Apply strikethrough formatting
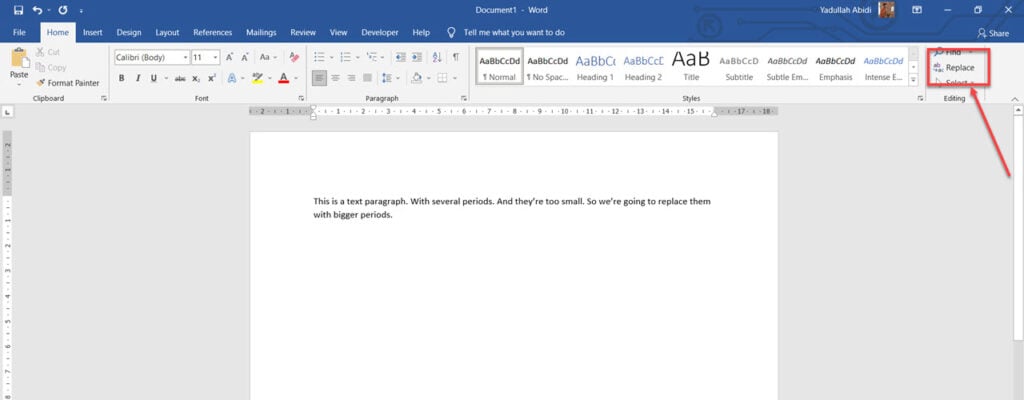 tap(180, 78)
